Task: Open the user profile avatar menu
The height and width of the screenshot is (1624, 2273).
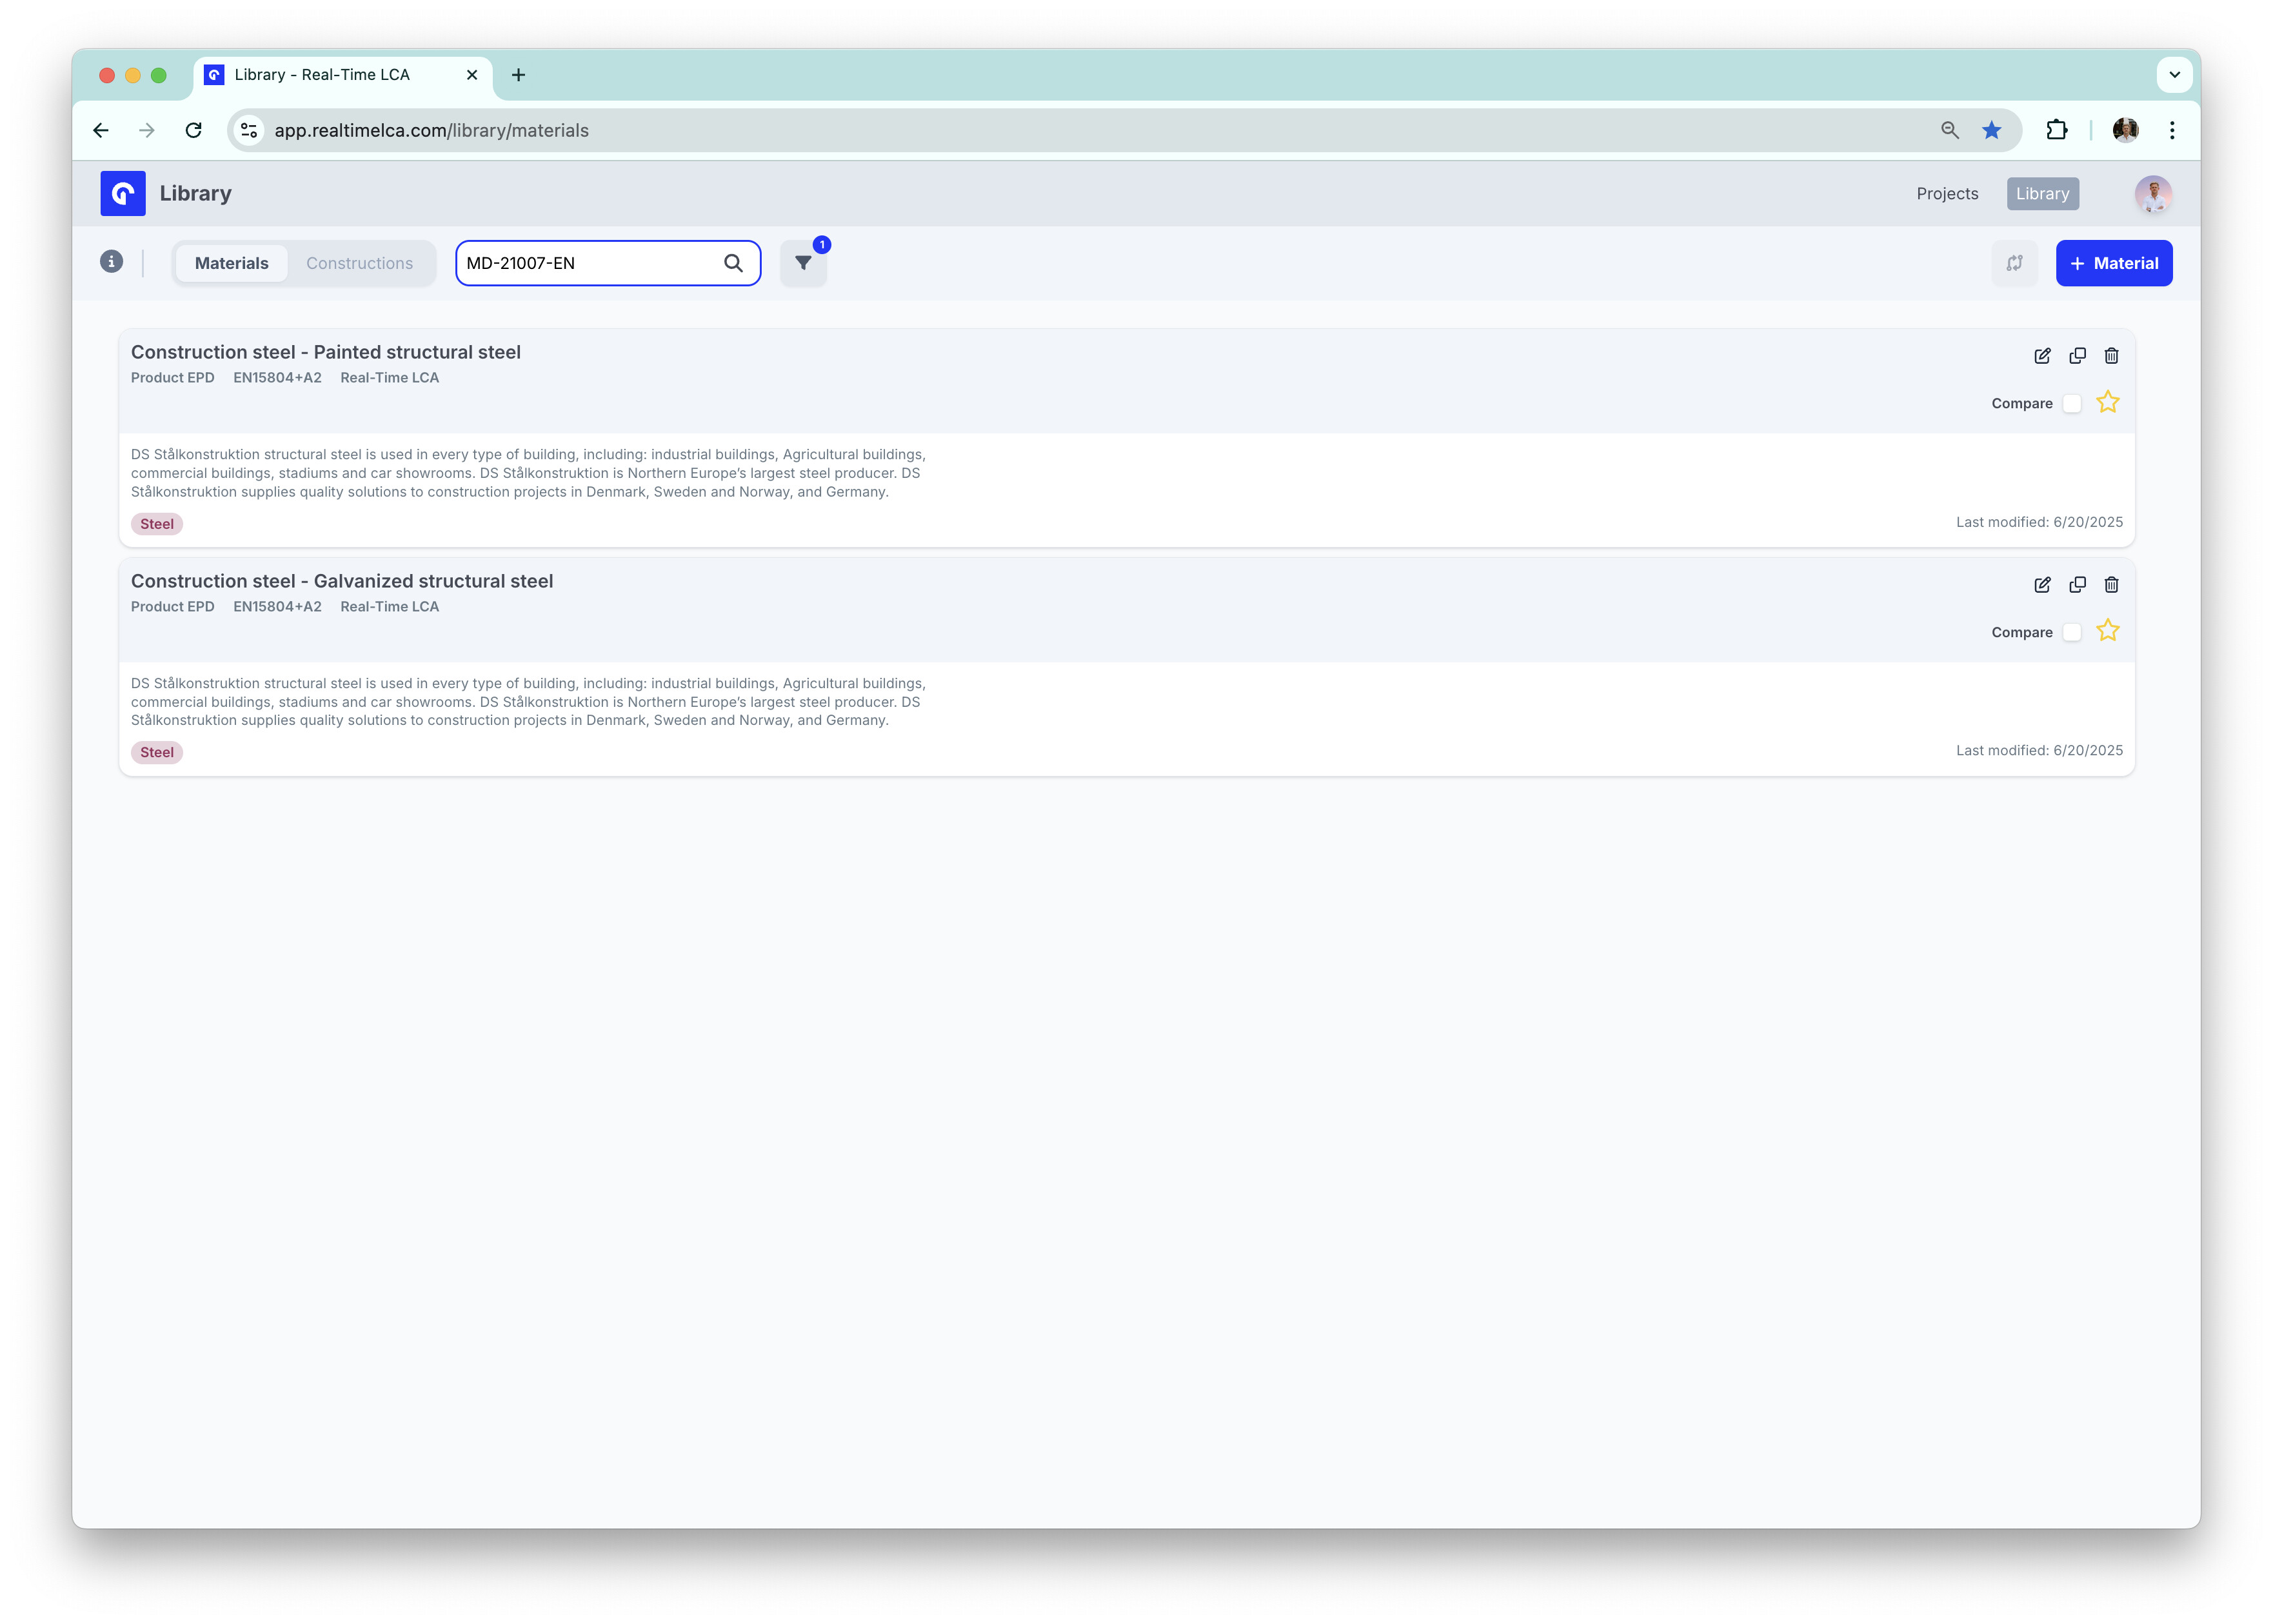Action: pyautogui.click(x=2153, y=194)
